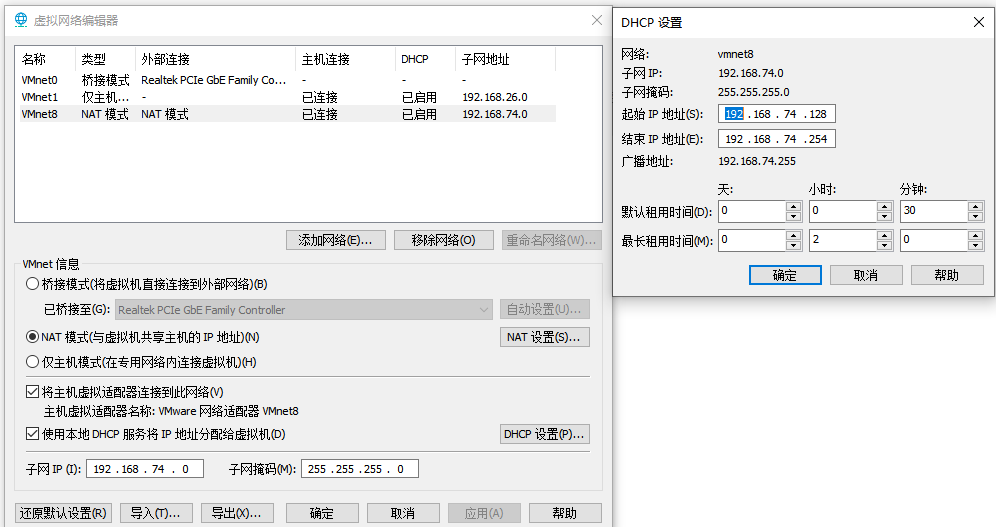The height and width of the screenshot is (527, 996).
Task: Click 导出(X)... button
Action: coord(237,513)
